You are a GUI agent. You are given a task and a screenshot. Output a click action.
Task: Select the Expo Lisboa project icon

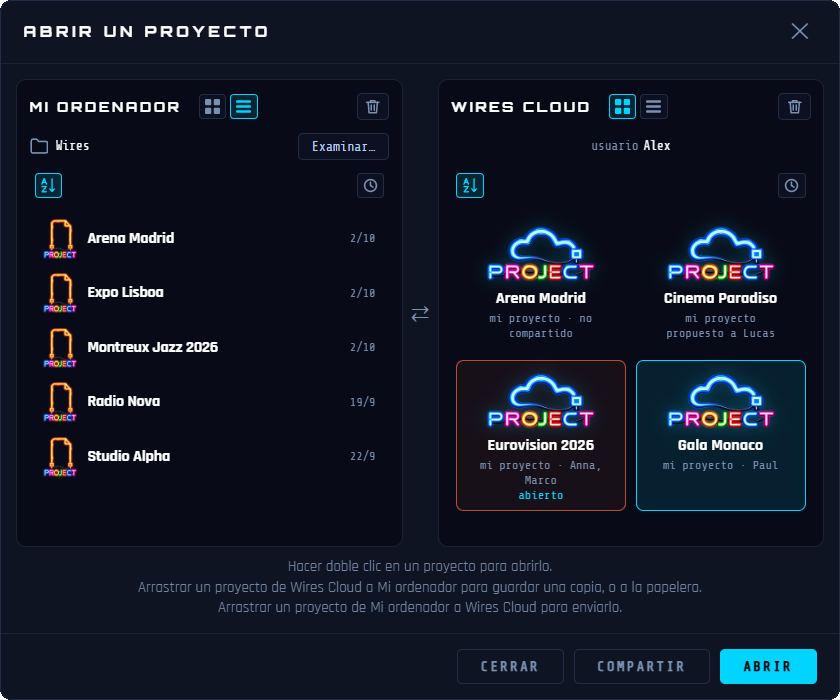tap(60, 293)
